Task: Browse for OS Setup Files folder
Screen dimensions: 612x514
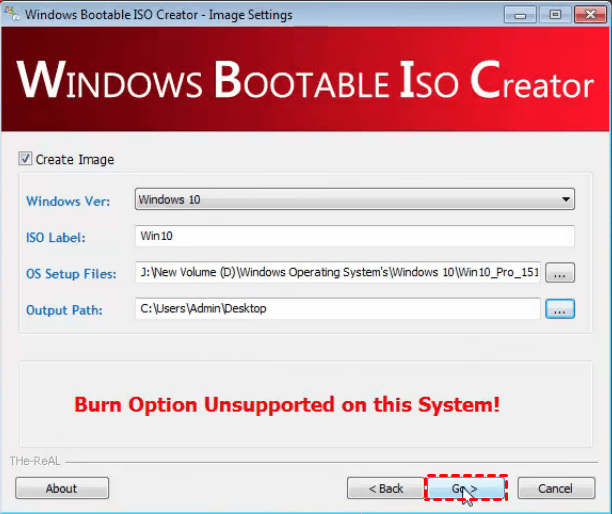Action: pyautogui.click(x=560, y=272)
